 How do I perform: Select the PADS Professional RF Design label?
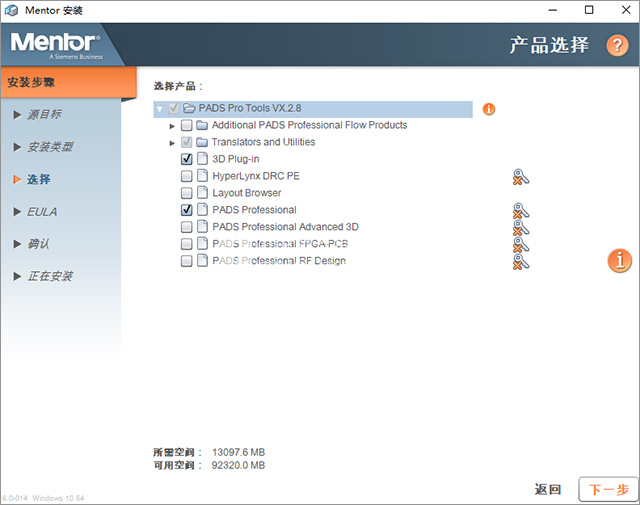pyautogui.click(x=279, y=260)
